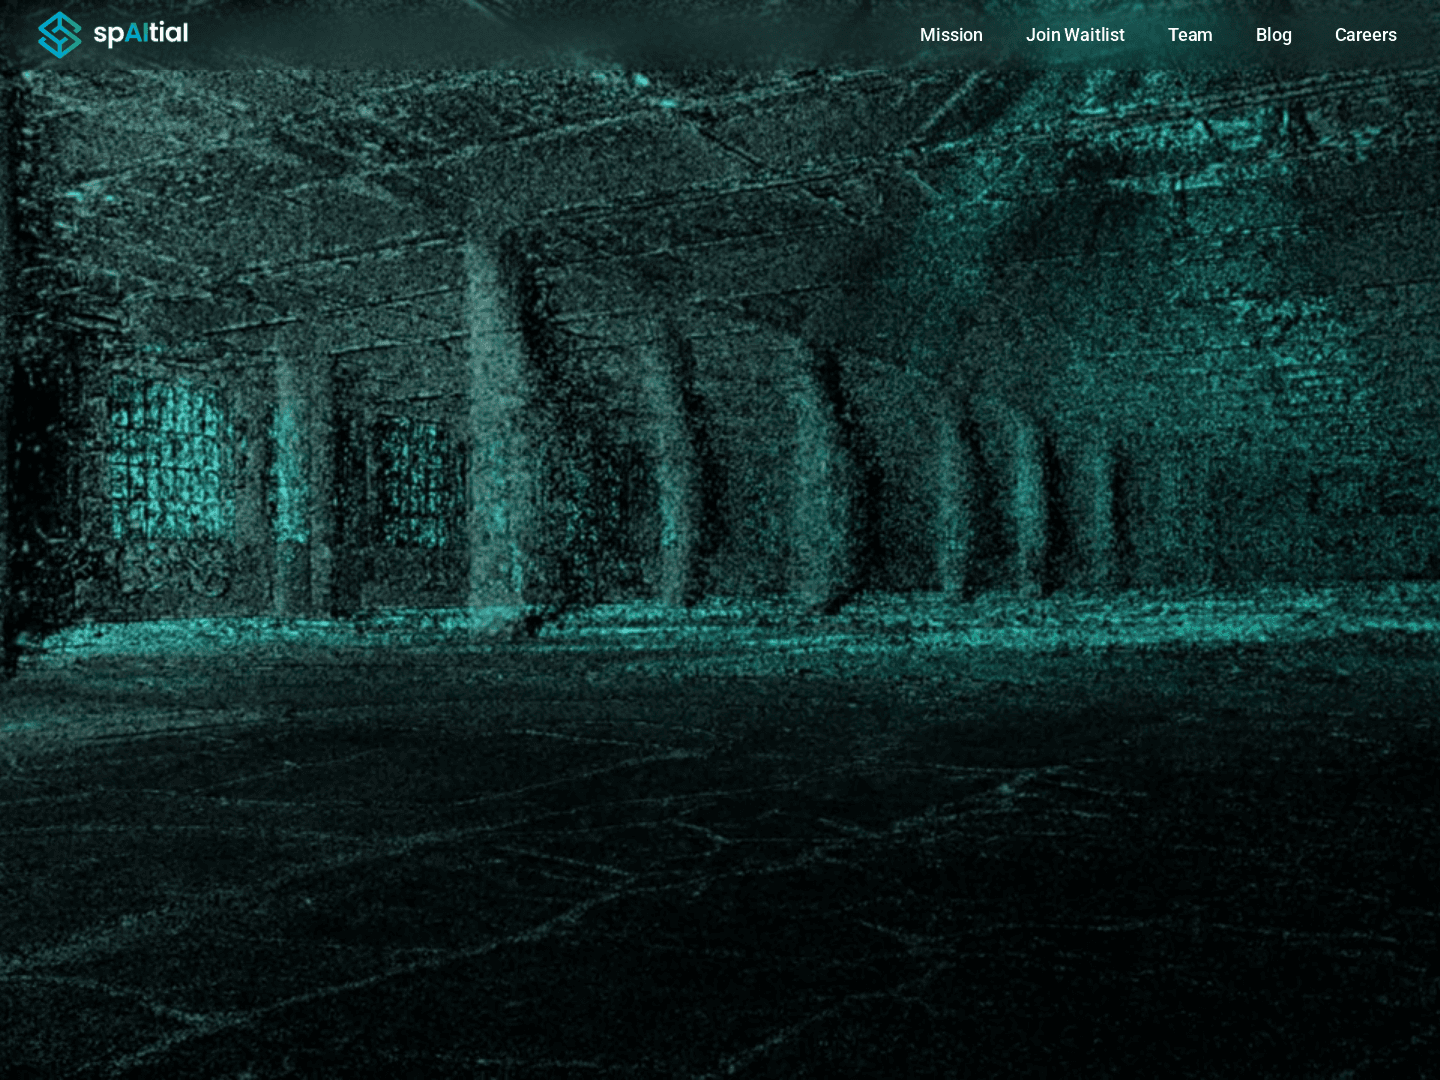The image size is (1440, 1080).
Task: Click Blog in the header navigation
Action: pyautogui.click(x=1273, y=34)
